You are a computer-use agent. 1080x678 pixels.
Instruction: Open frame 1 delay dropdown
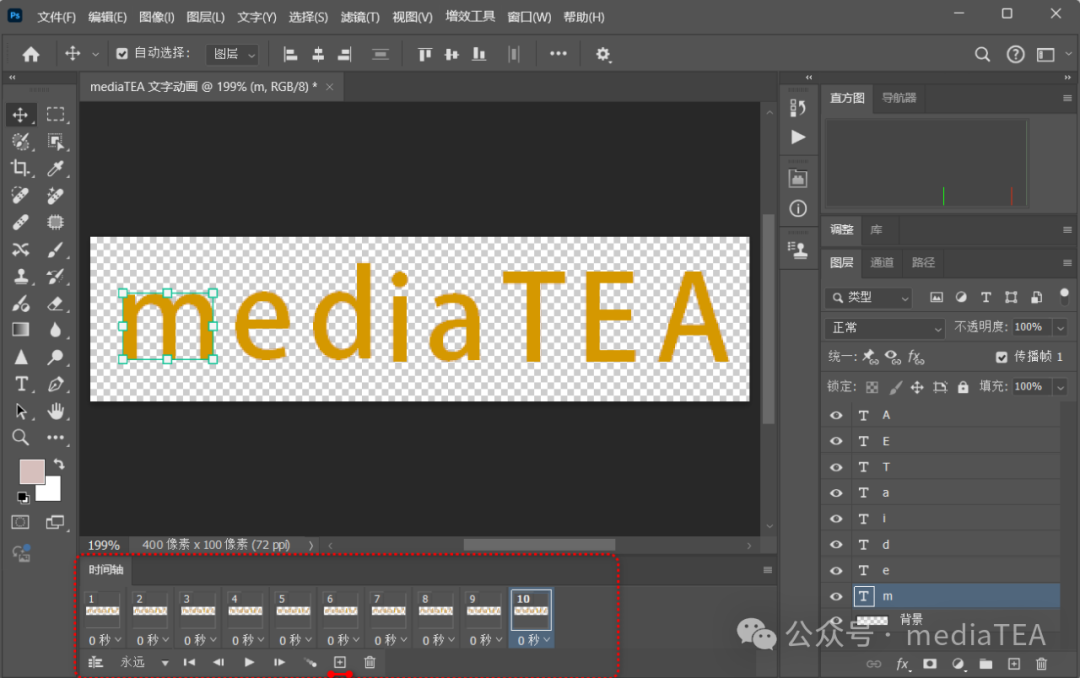103,640
